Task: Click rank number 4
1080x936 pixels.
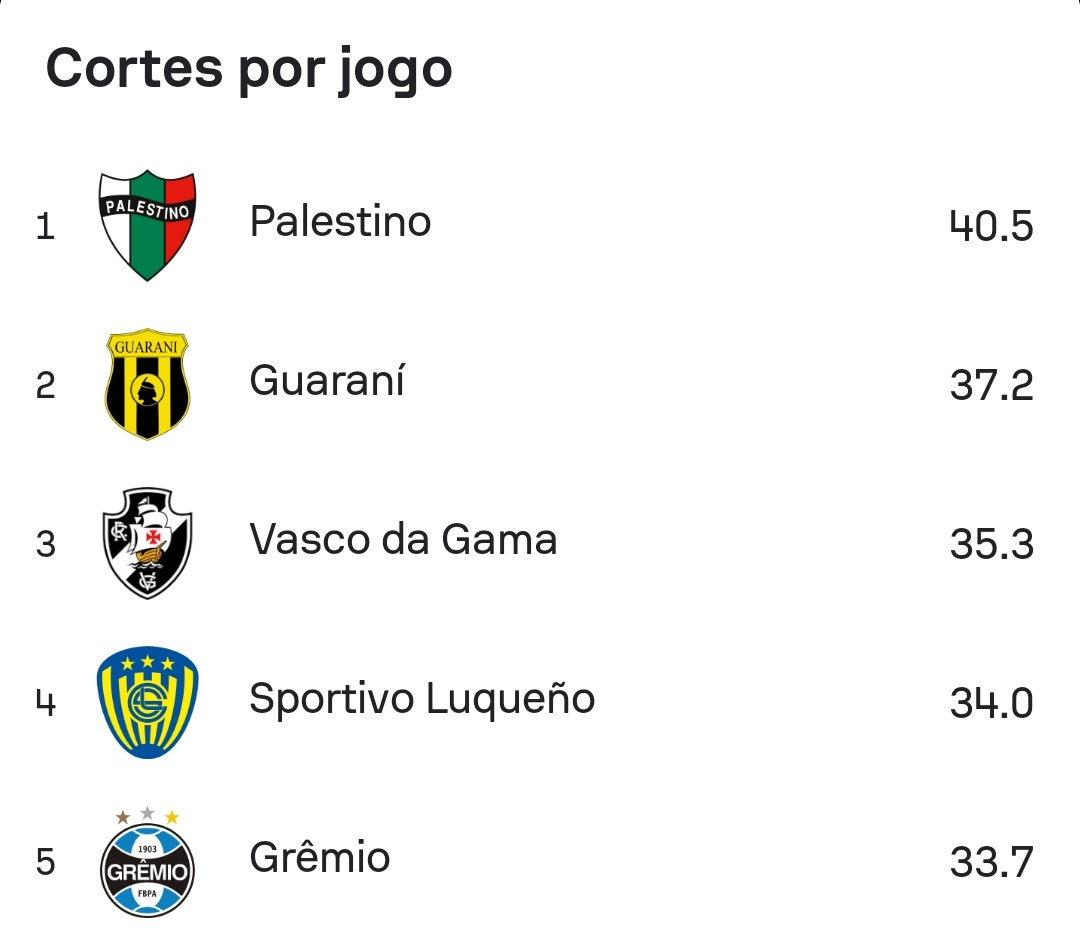Action: (x=45, y=703)
